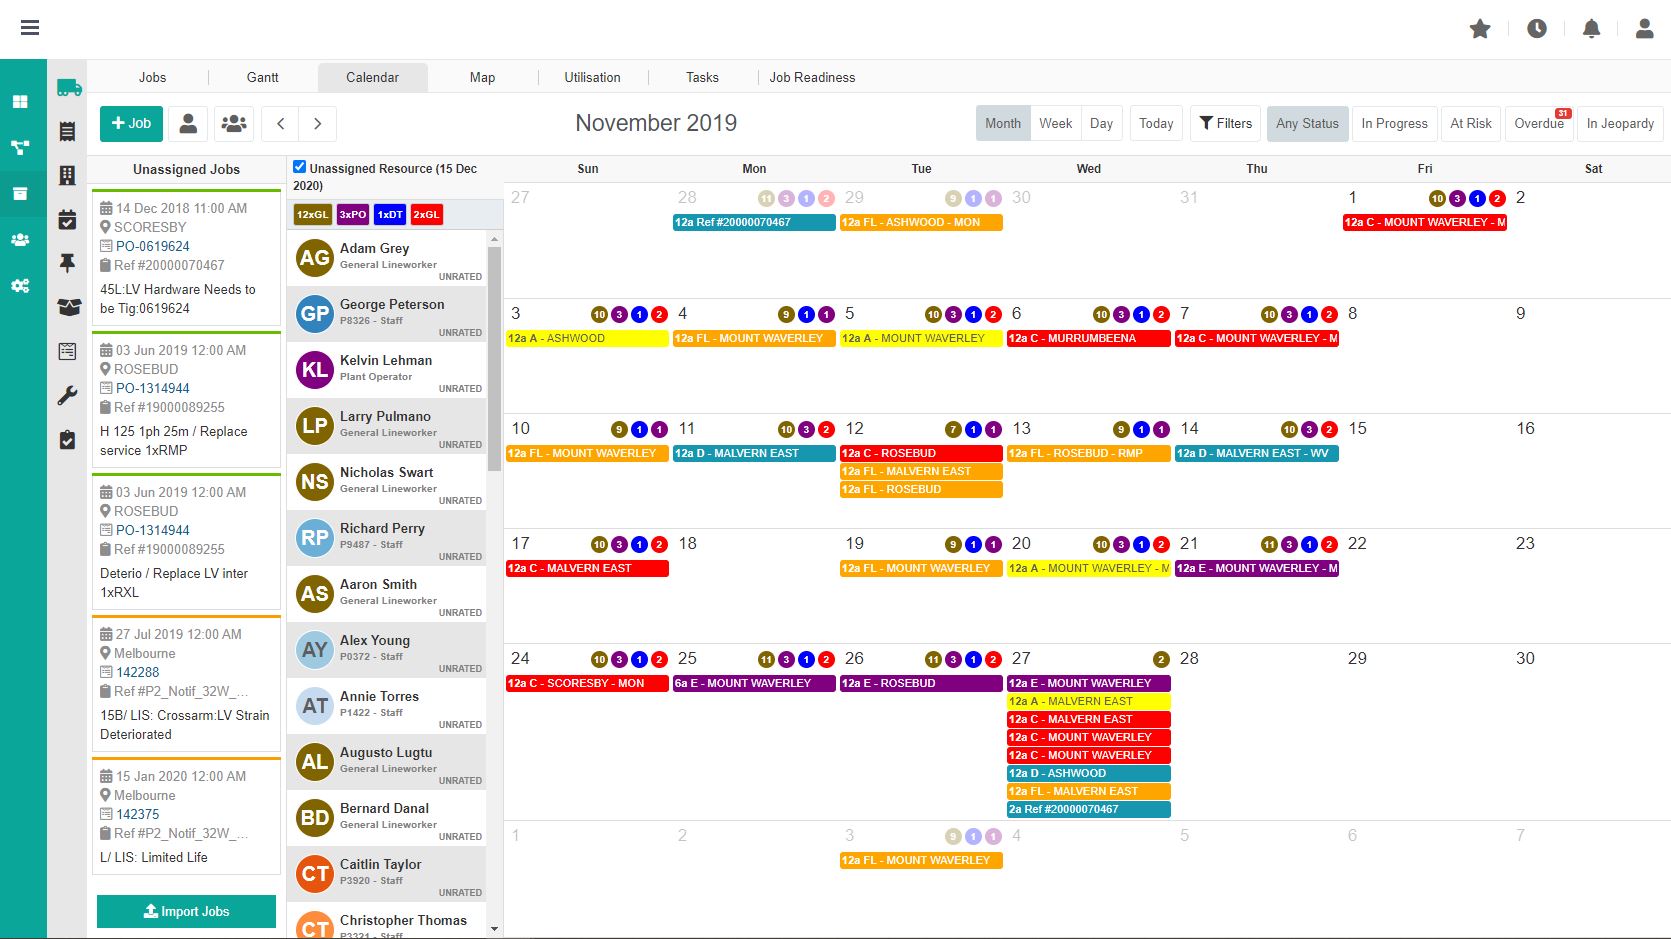Open the 6a E - MOUNT WAVERLEY event
Screen dimensions: 1671x939
coord(754,684)
